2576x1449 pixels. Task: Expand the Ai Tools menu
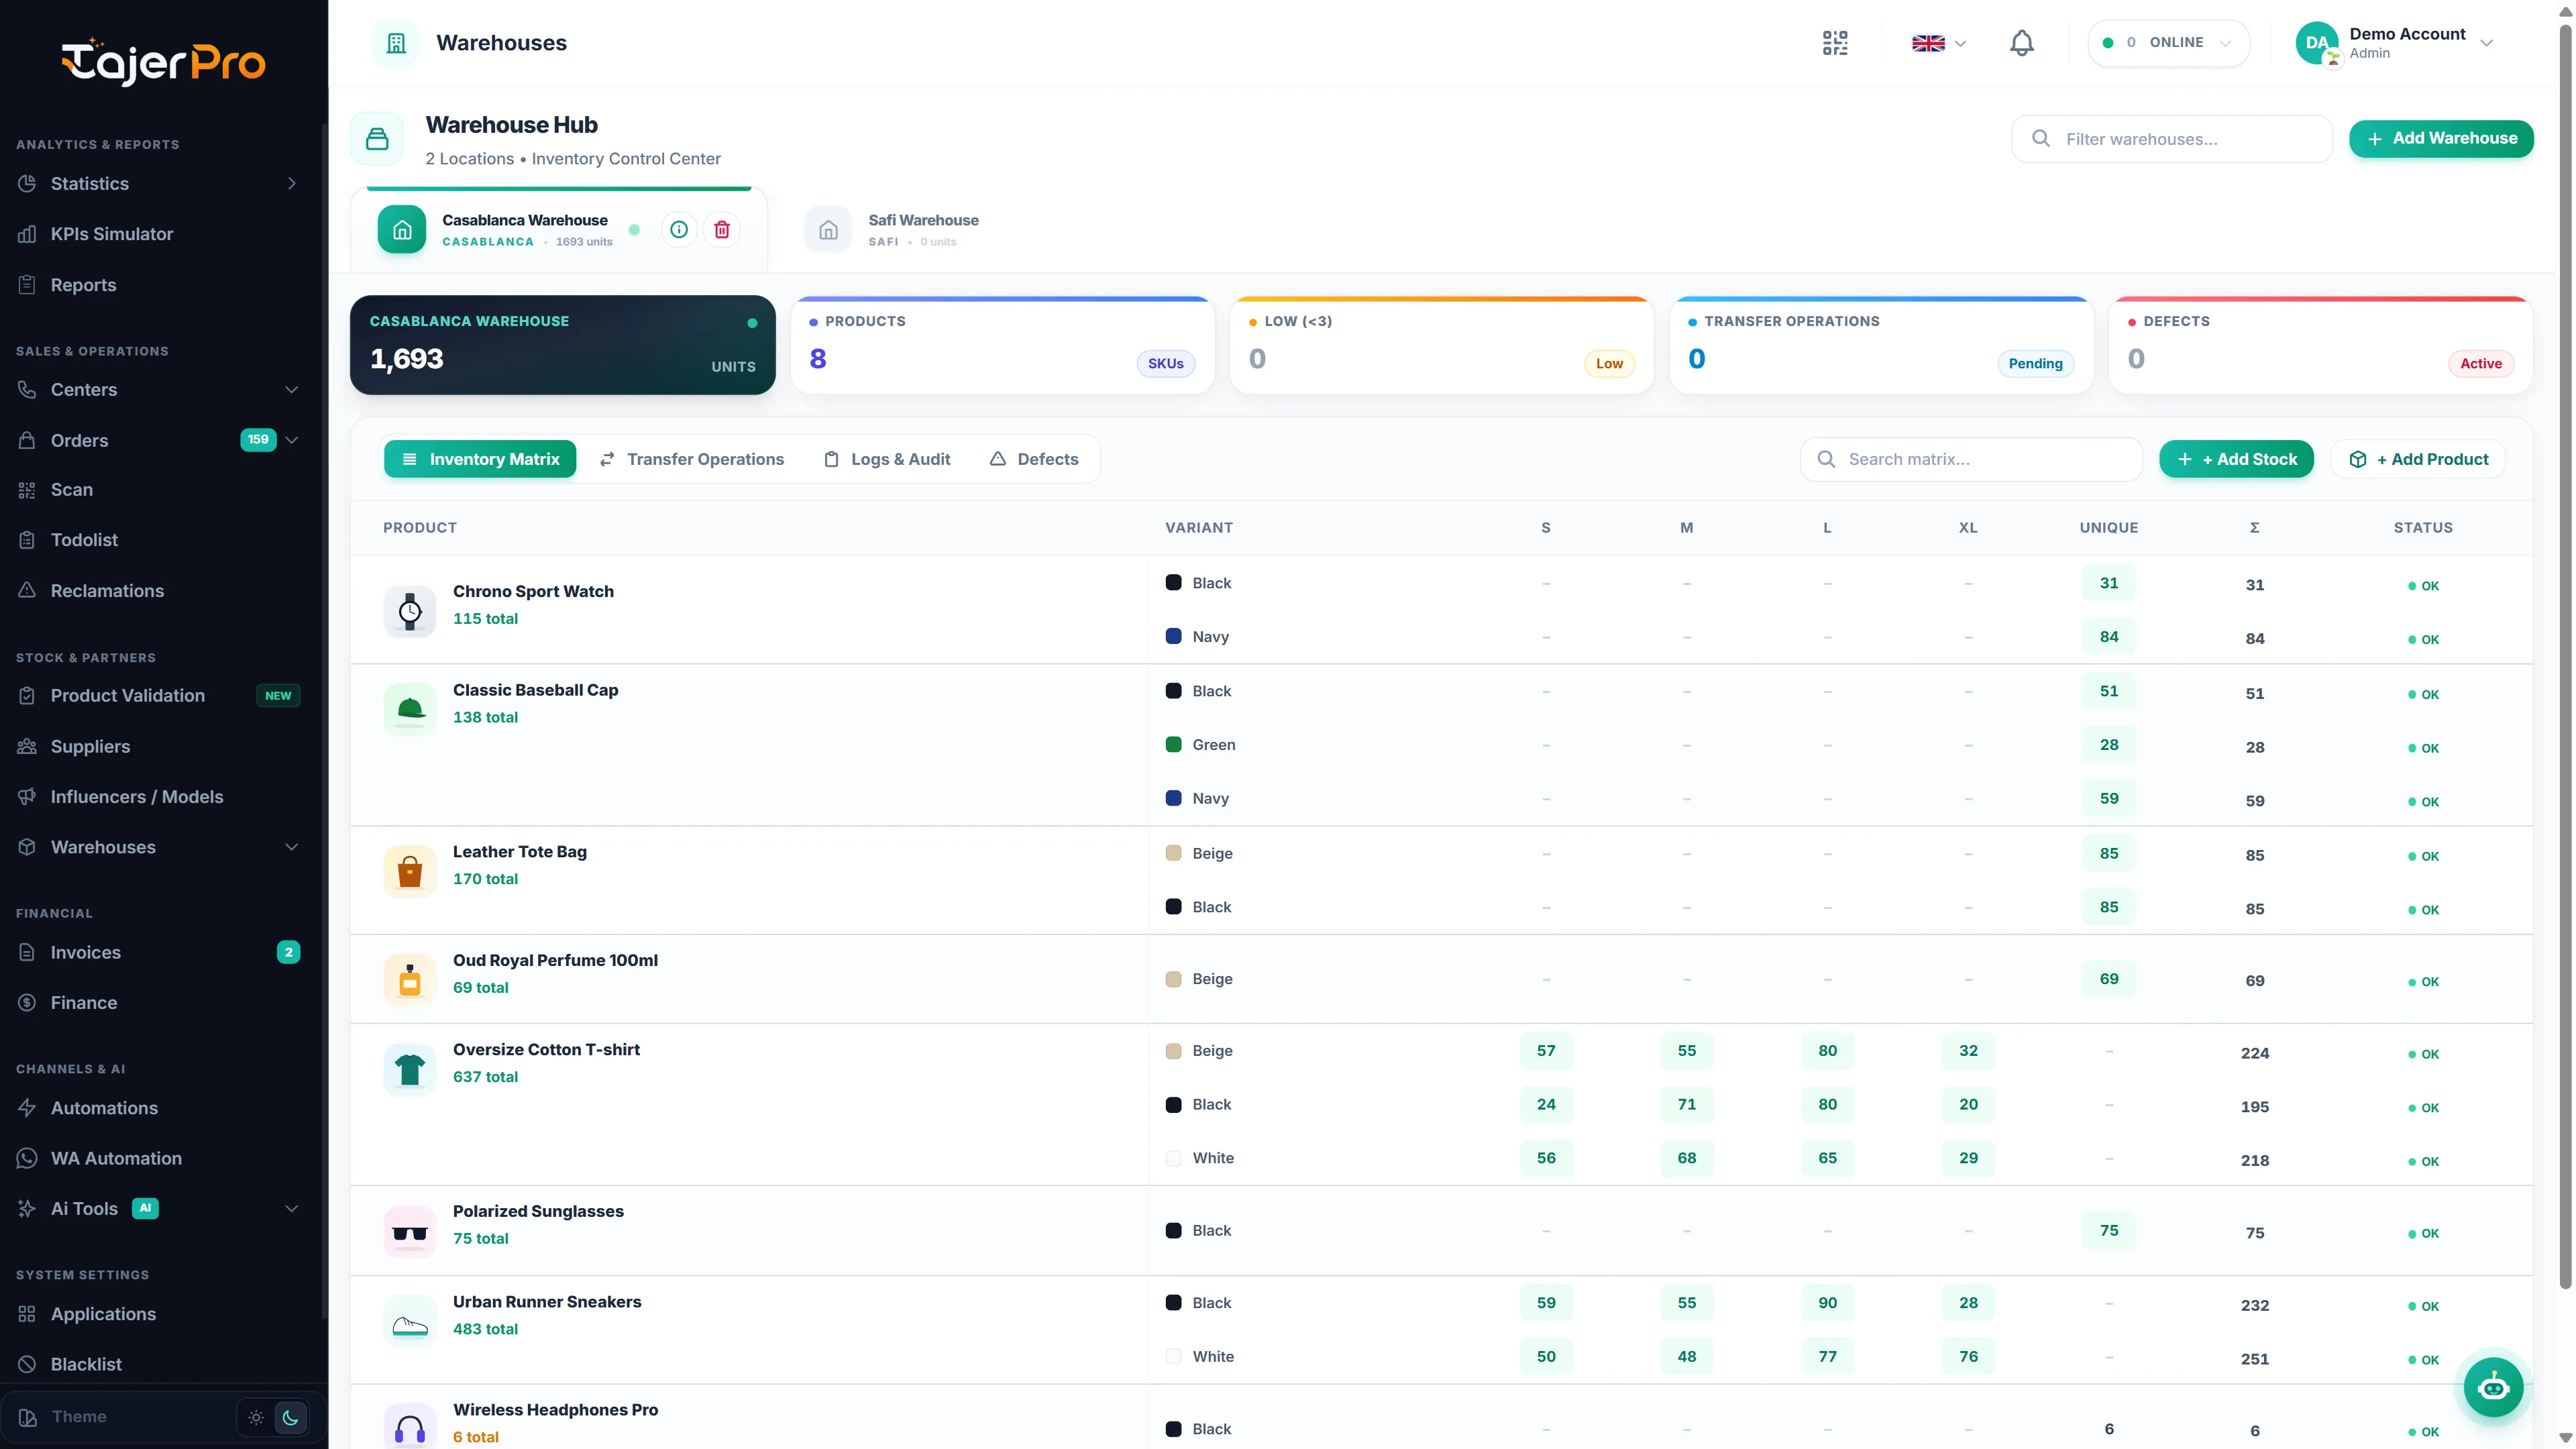click(x=292, y=1209)
